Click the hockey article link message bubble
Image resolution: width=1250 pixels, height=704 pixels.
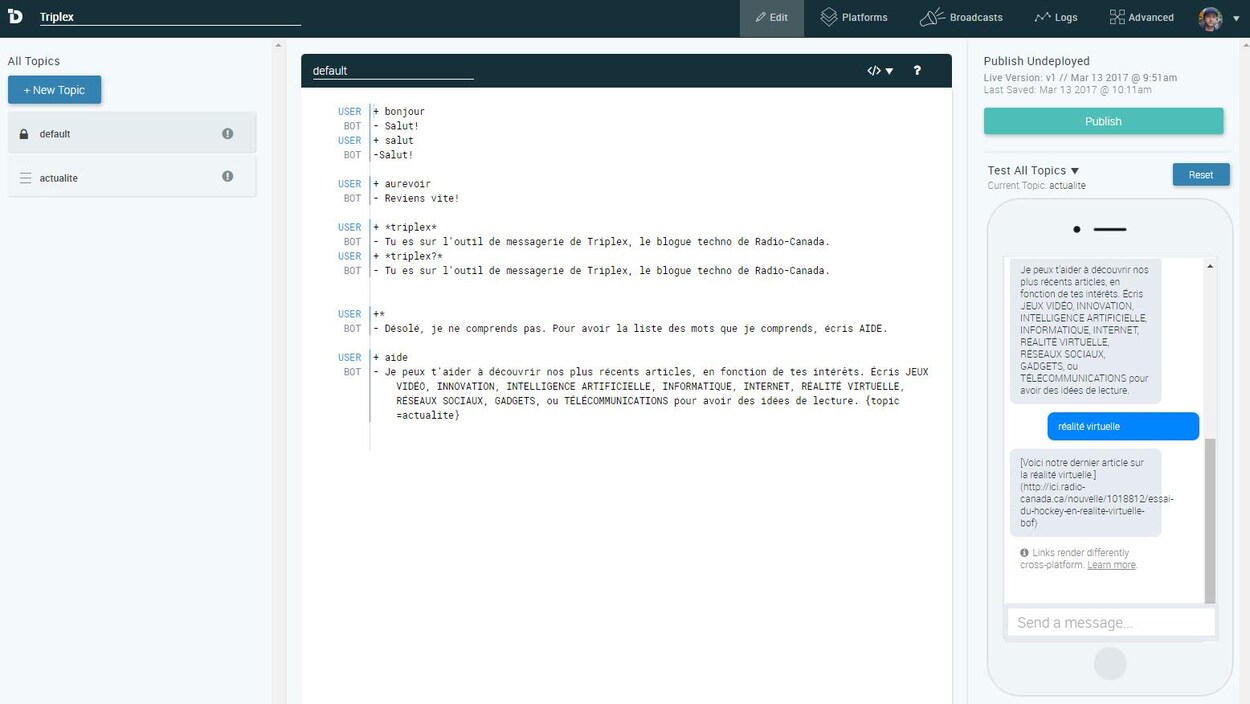tap(1086, 492)
